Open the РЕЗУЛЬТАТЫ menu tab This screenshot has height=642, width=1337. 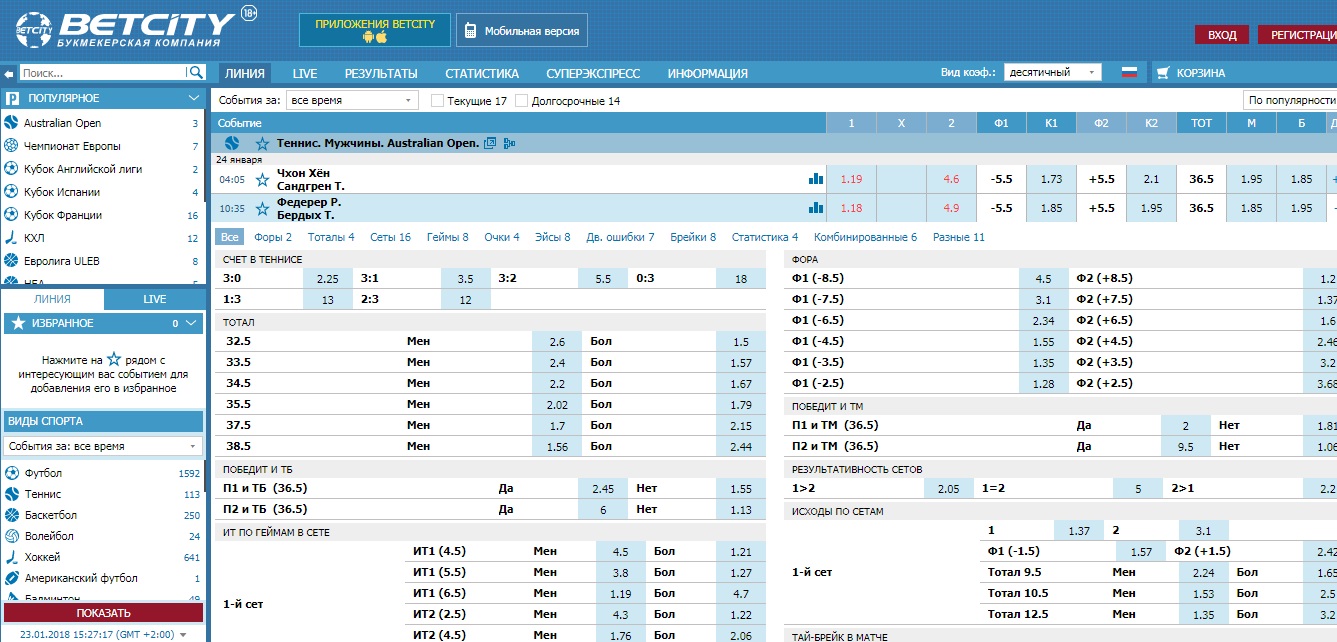point(381,73)
